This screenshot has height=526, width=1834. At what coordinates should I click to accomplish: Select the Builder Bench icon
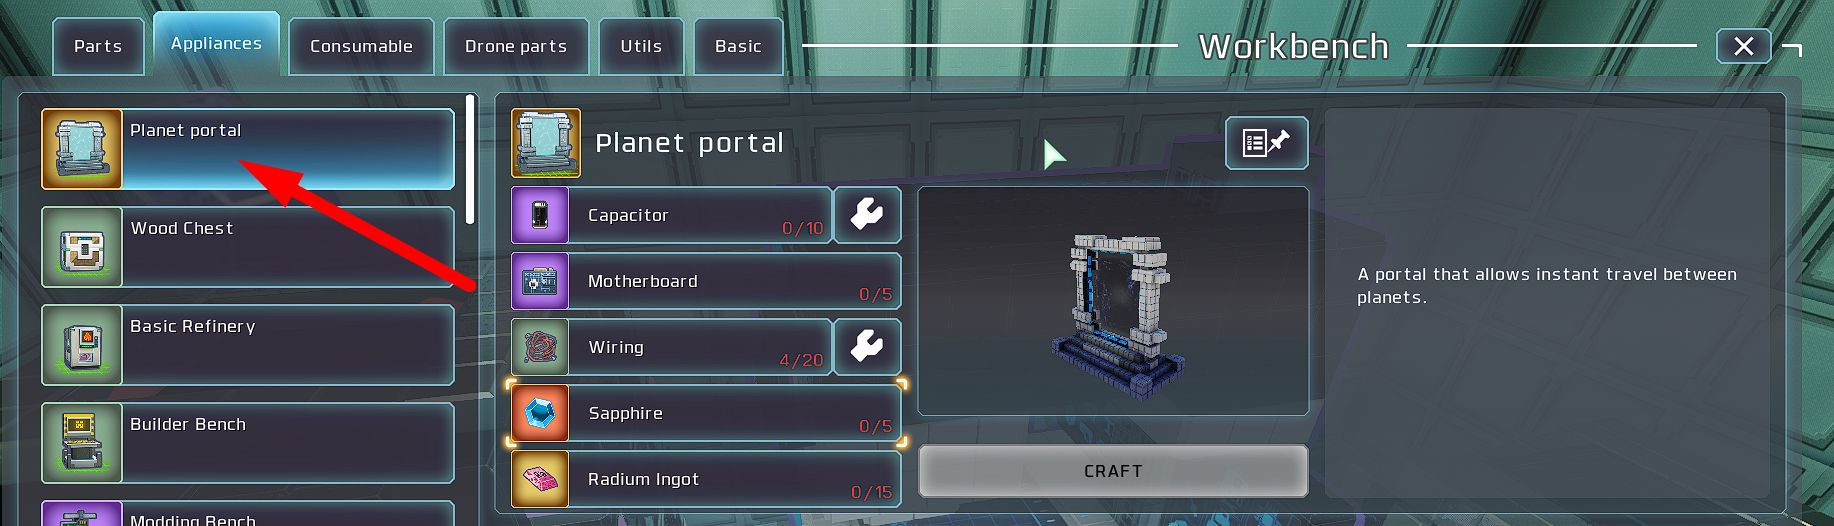[x=82, y=443]
